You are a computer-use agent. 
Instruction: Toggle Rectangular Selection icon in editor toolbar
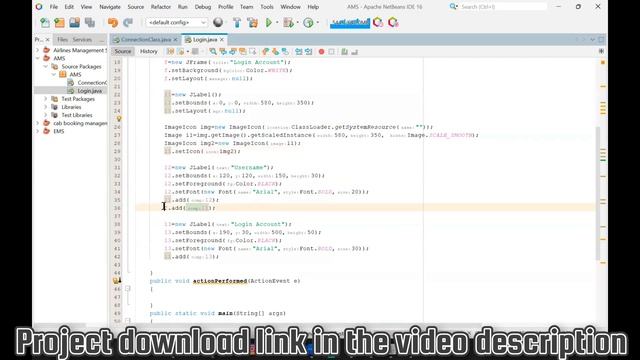(253, 51)
